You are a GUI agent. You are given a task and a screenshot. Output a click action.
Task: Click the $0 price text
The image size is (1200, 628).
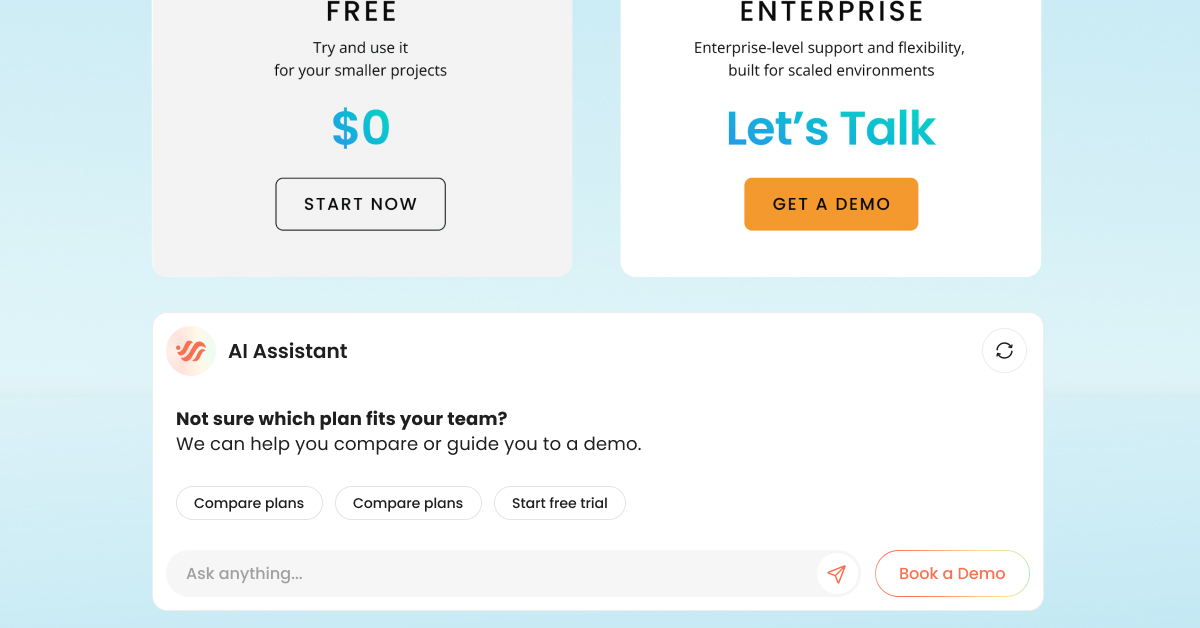click(x=361, y=128)
